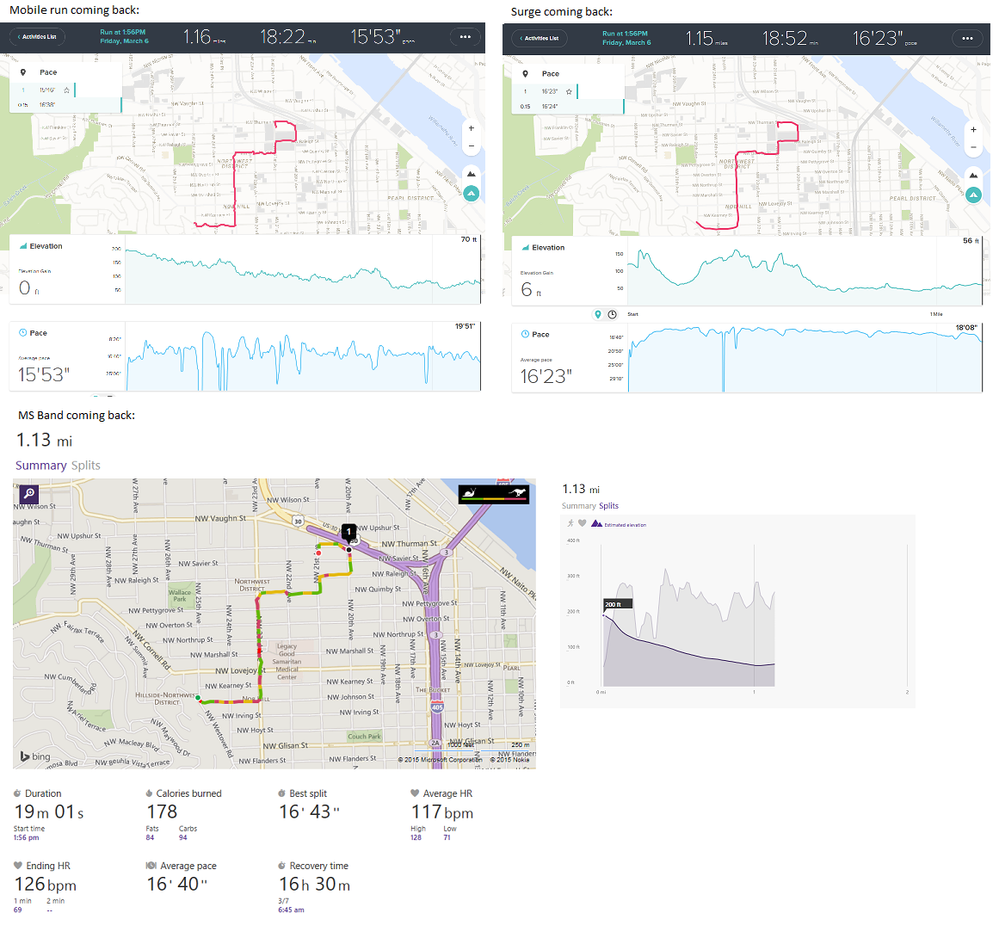Select the 0.15 split row in Mobile pace list
999x926 pixels.
tap(66, 105)
